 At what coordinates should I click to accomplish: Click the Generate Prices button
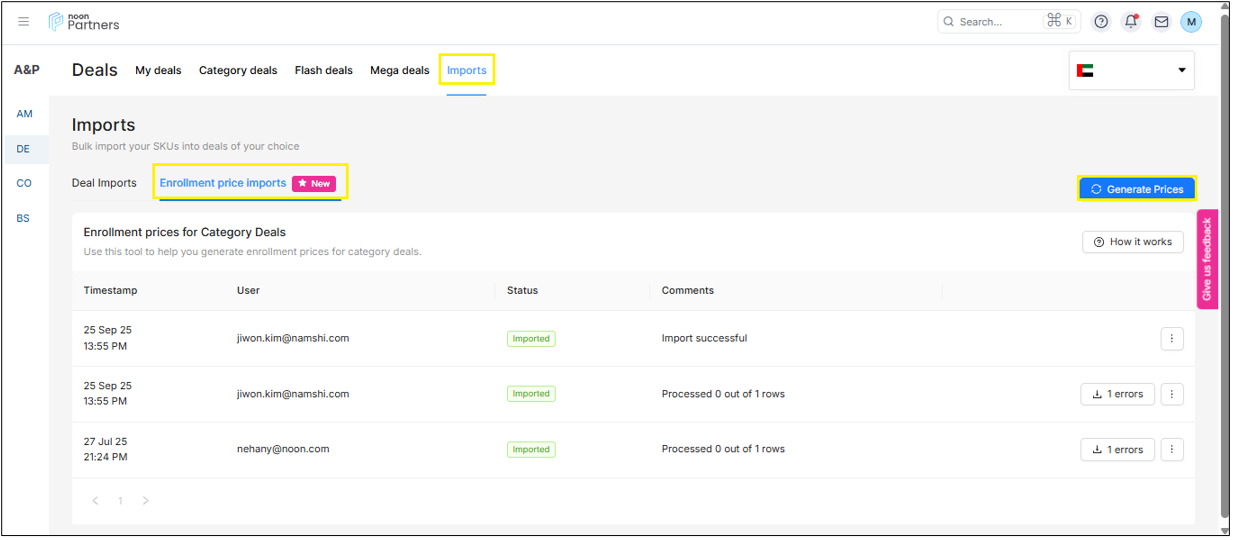pyautogui.click(x=1136, y=189)
